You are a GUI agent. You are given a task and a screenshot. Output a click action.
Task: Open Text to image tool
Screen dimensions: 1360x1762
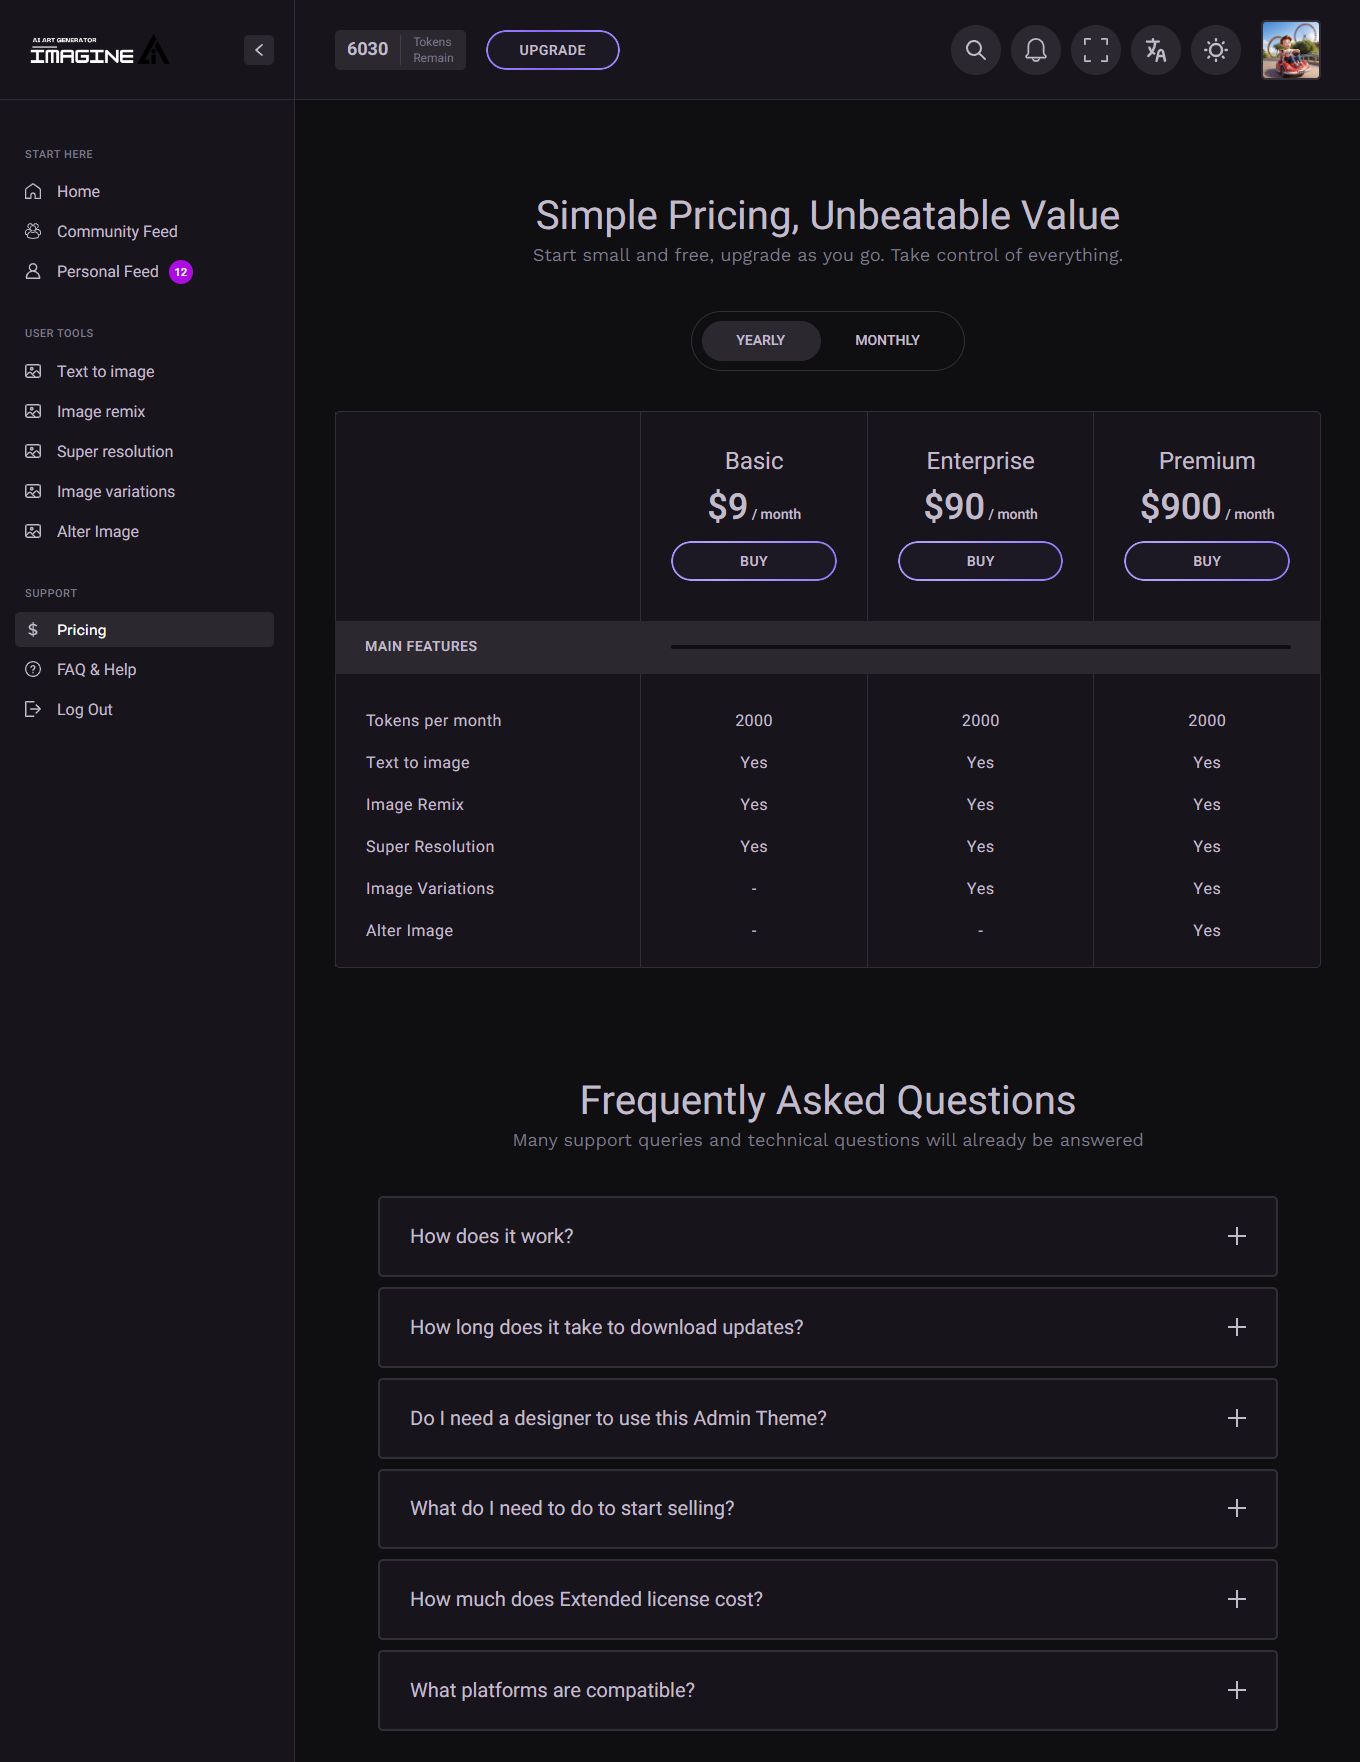pyautogui.click(x=105, y=371)
